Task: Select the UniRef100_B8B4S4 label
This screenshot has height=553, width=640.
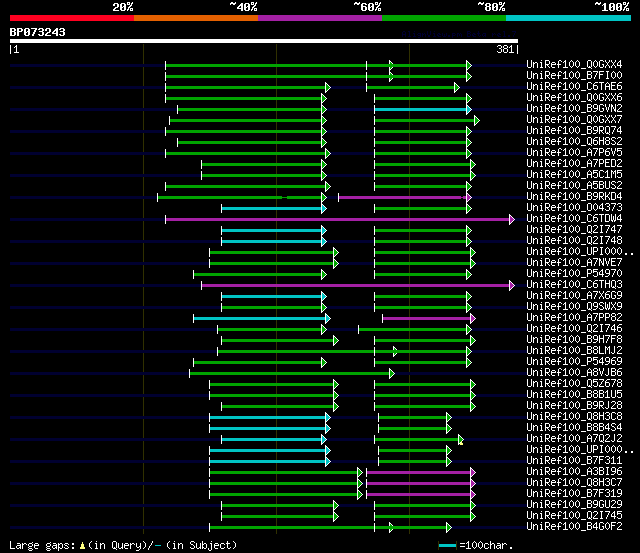Action: (x=574, y=428)
